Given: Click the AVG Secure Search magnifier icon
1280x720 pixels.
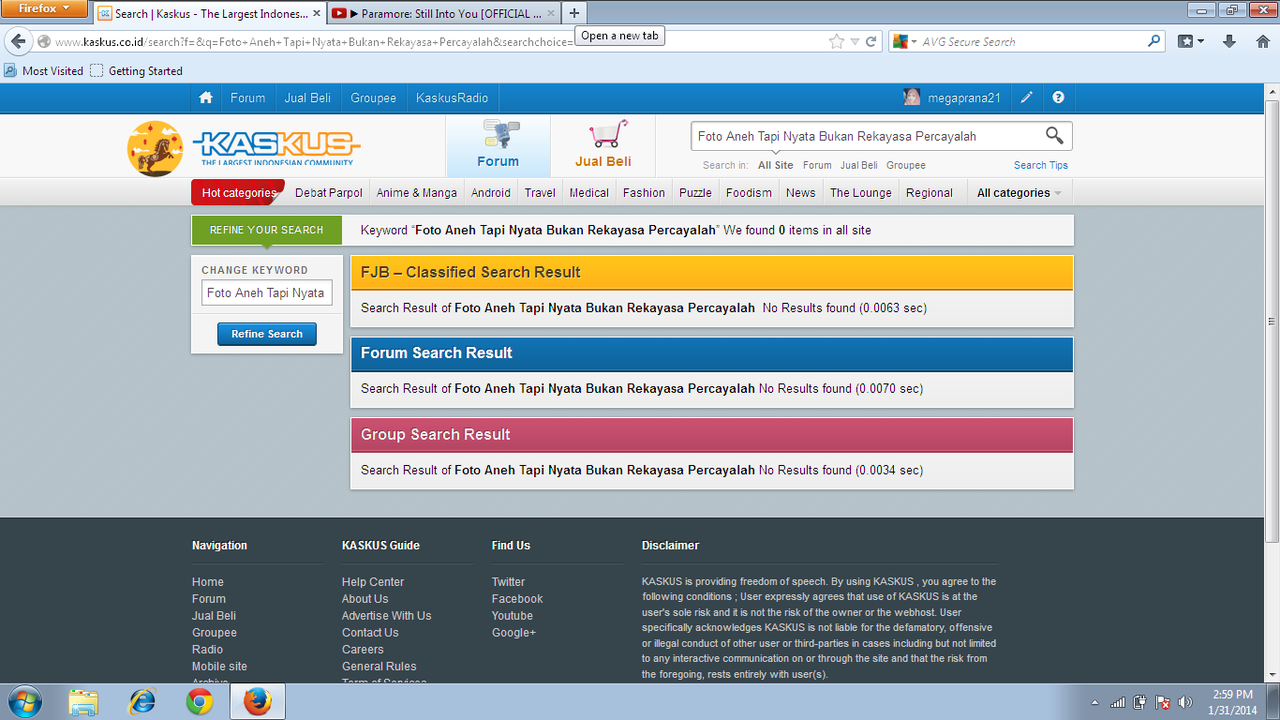Looking at the screenshot, I should coord(1154,41).
